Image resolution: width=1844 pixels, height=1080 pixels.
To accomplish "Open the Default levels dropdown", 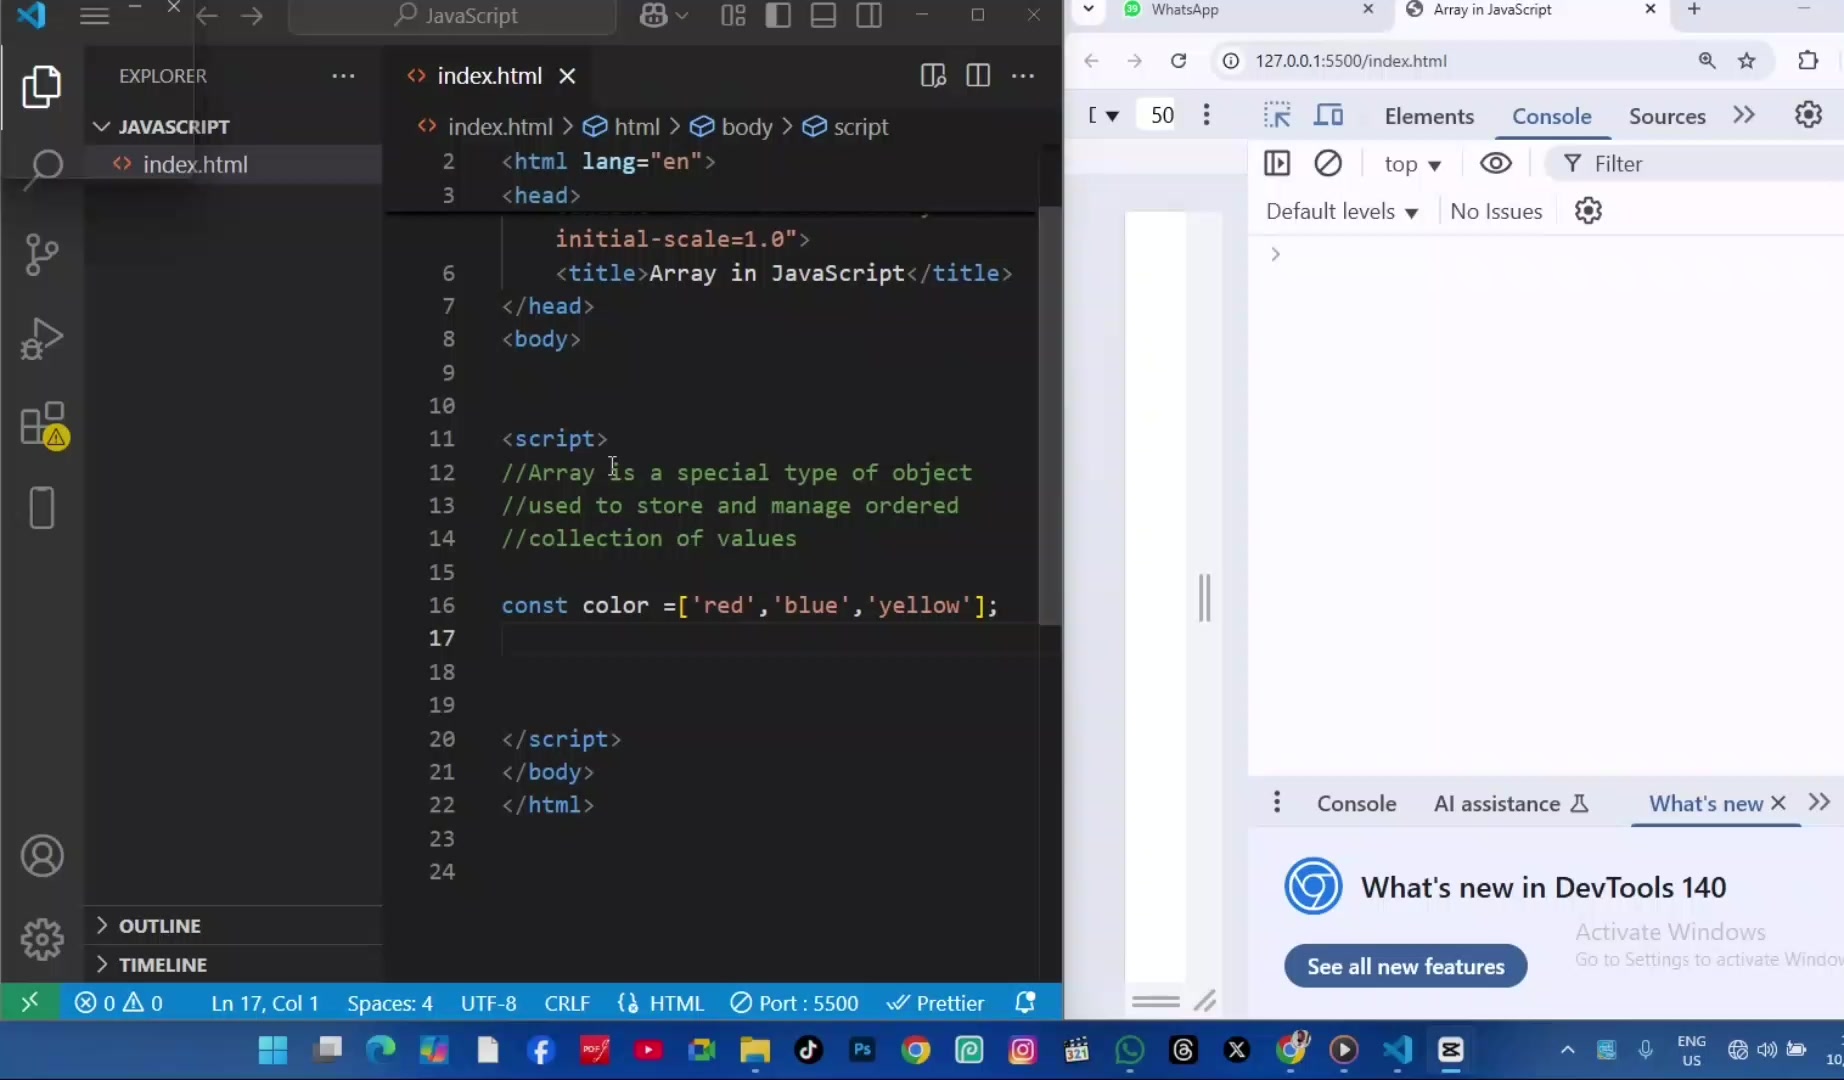I will click(x=1341, y=211).
